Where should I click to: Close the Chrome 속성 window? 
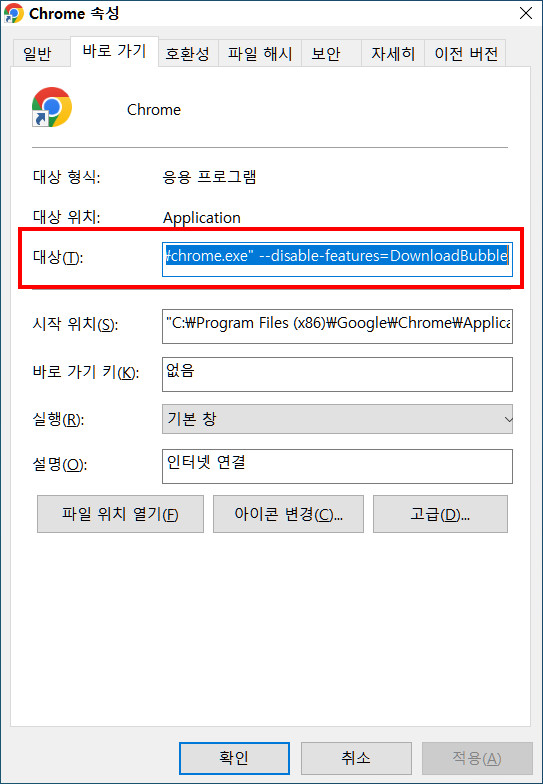pyautogui.click(x=526, y=13)
